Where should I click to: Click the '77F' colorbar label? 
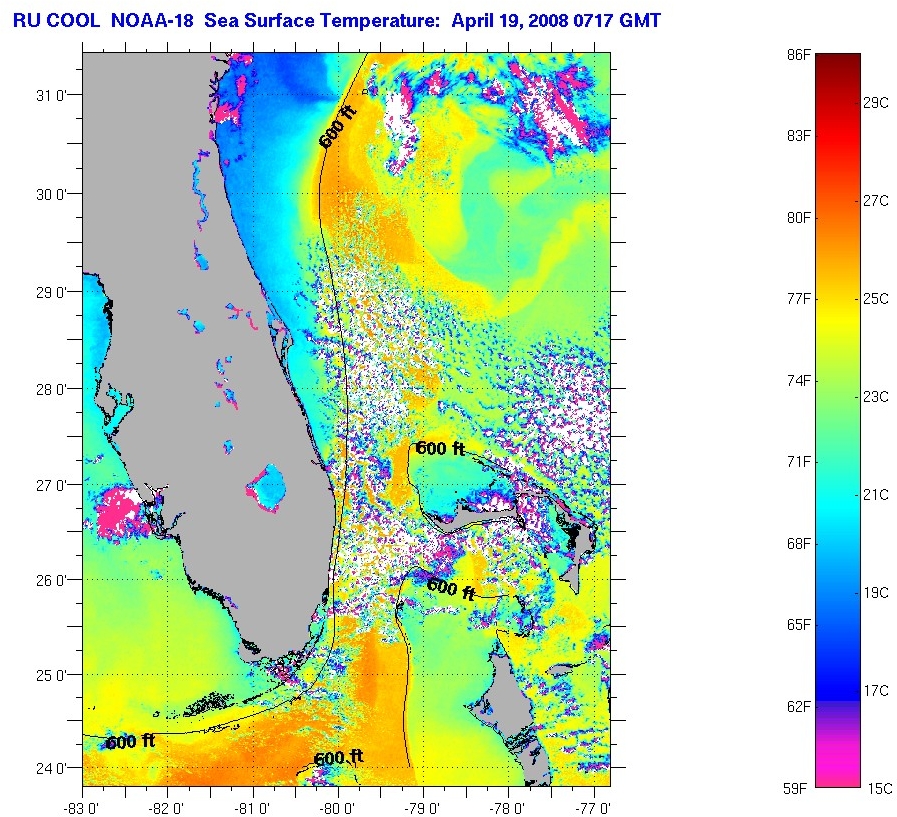799,299
